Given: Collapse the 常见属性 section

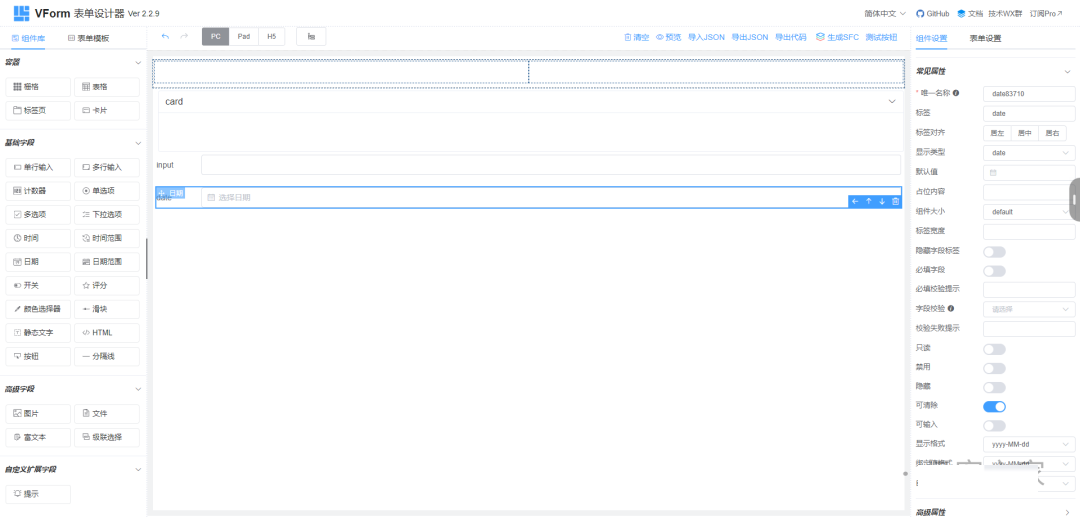Looking at the screenshot, I should 1067,72.
